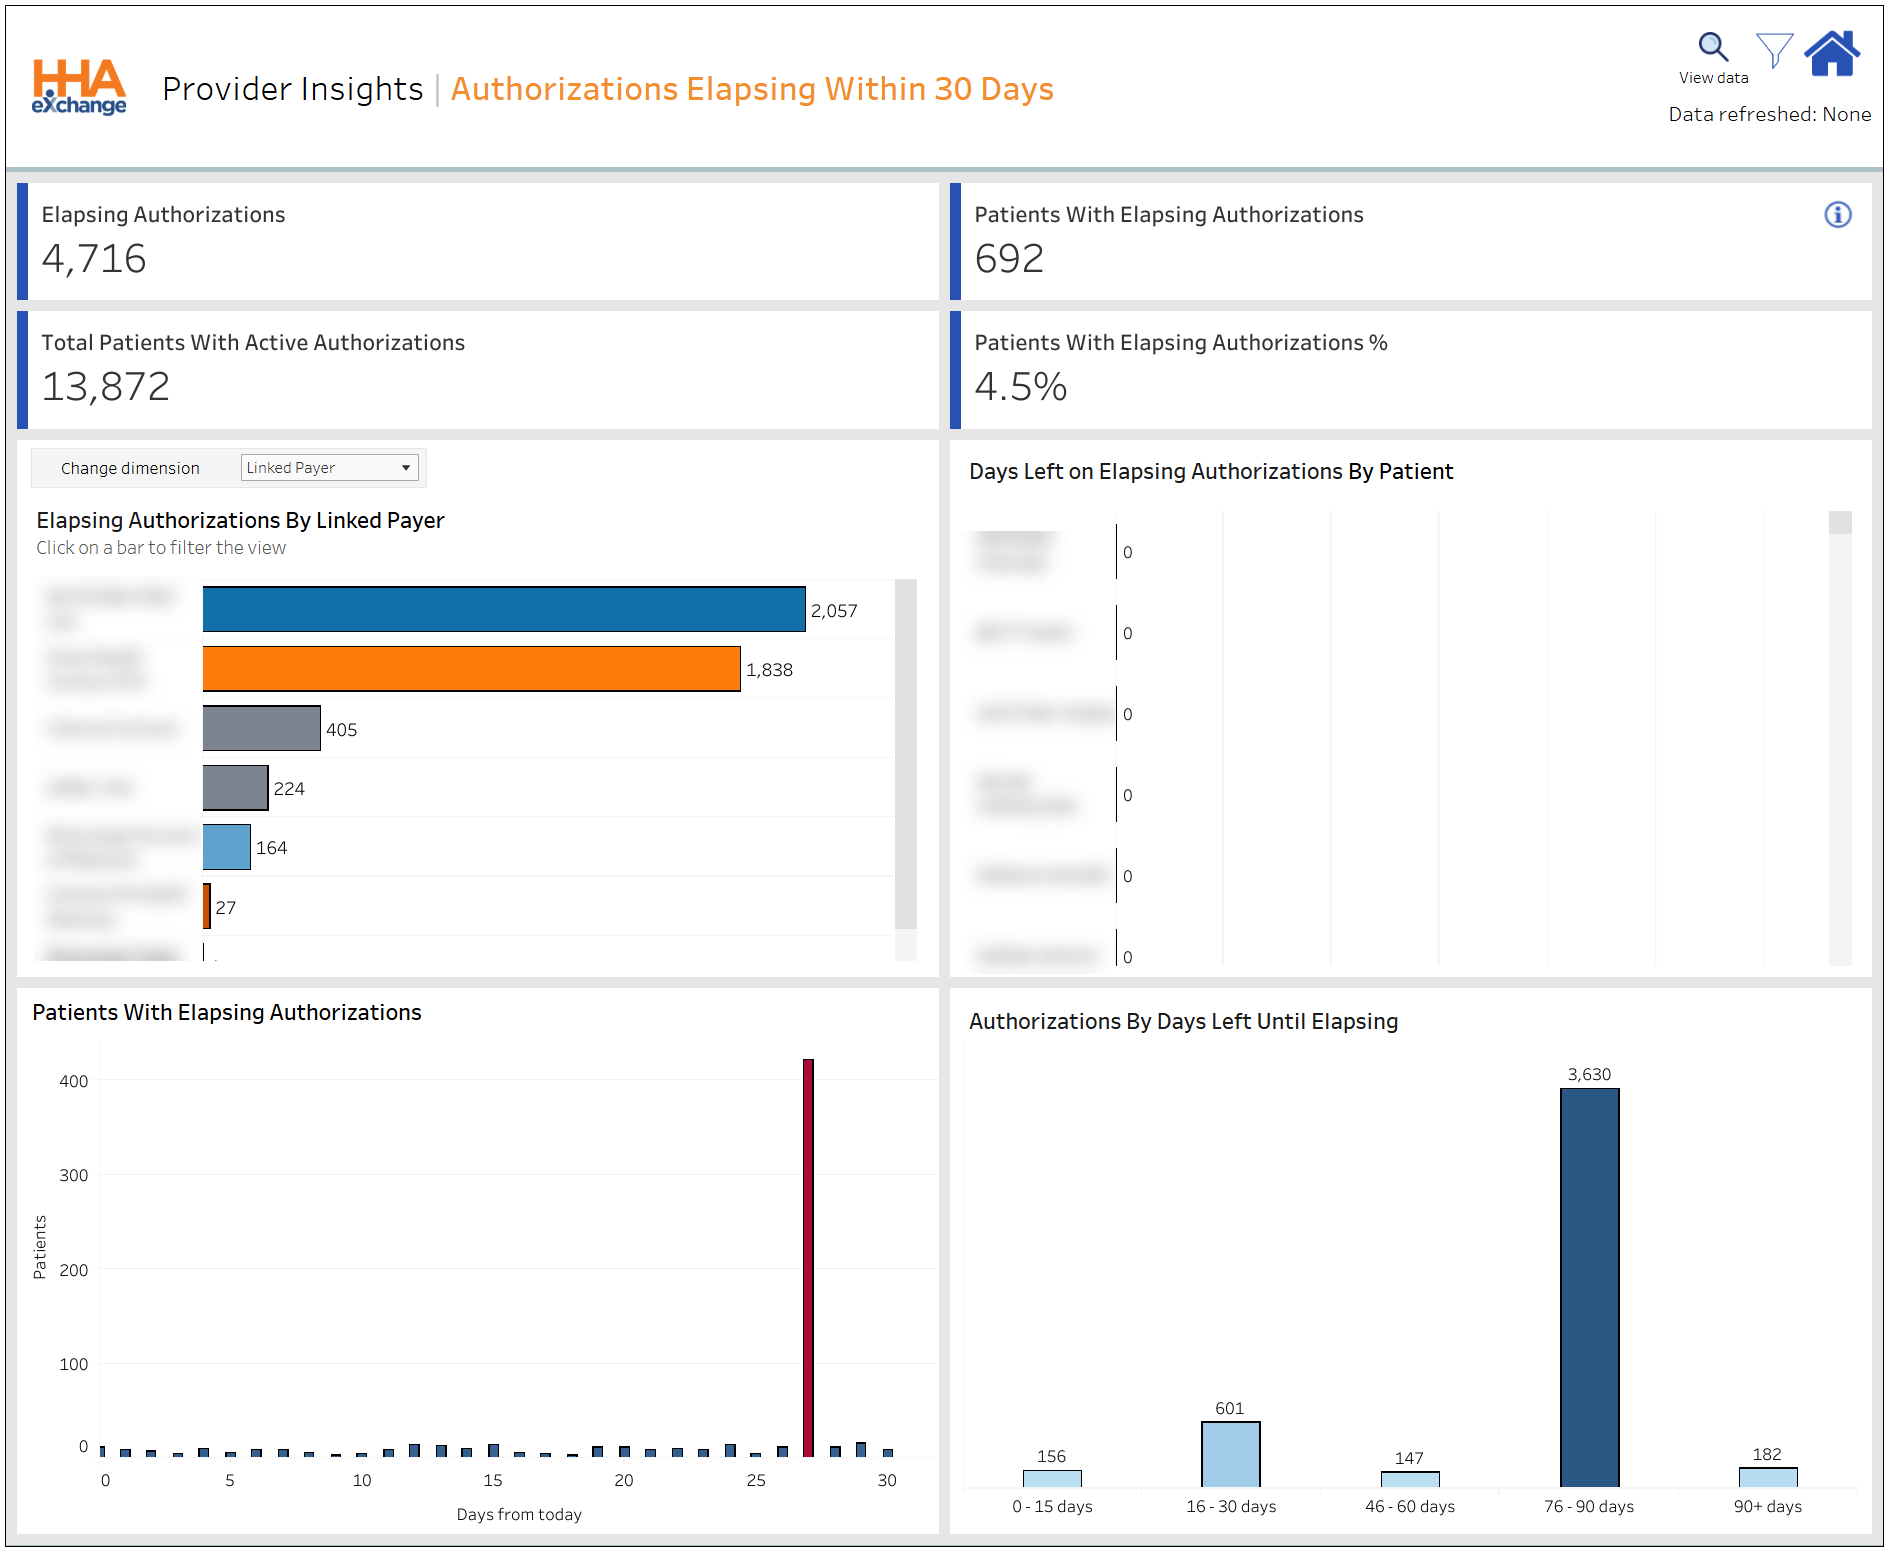Click the Elapsing Authorizations 4,716 card
1889x1548 pixels.
tap(478, 241)
